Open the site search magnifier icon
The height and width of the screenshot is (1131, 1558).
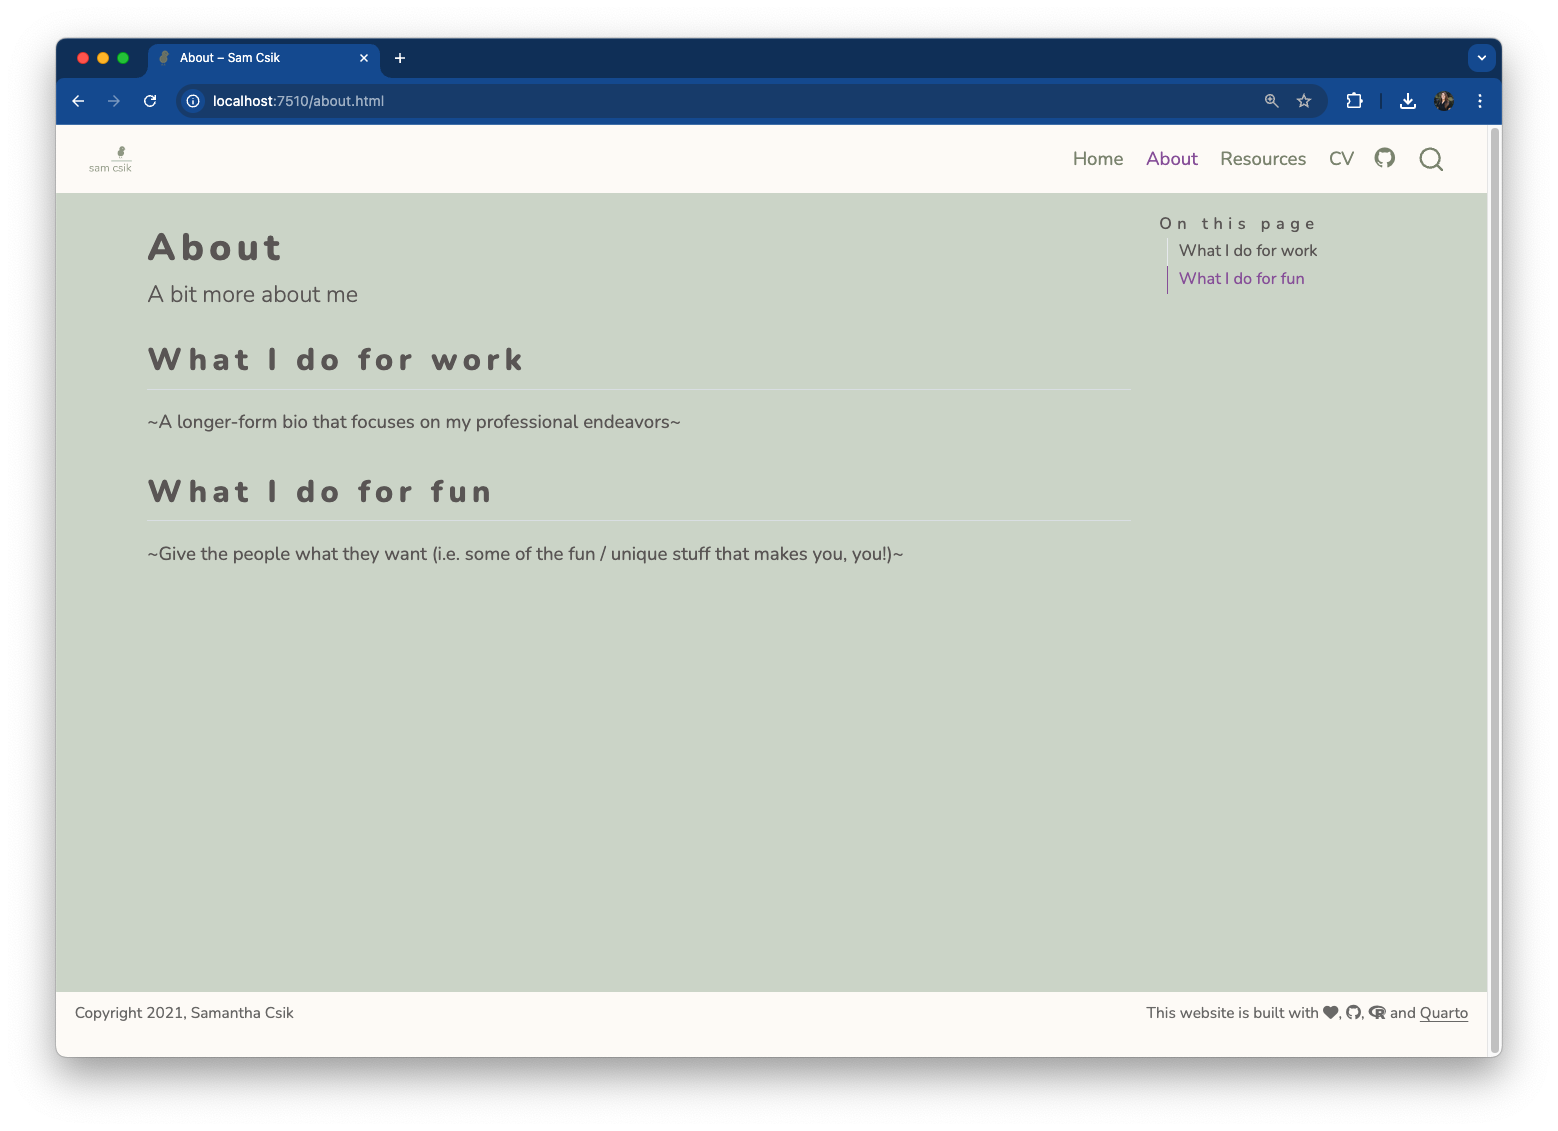(1430, 159)
